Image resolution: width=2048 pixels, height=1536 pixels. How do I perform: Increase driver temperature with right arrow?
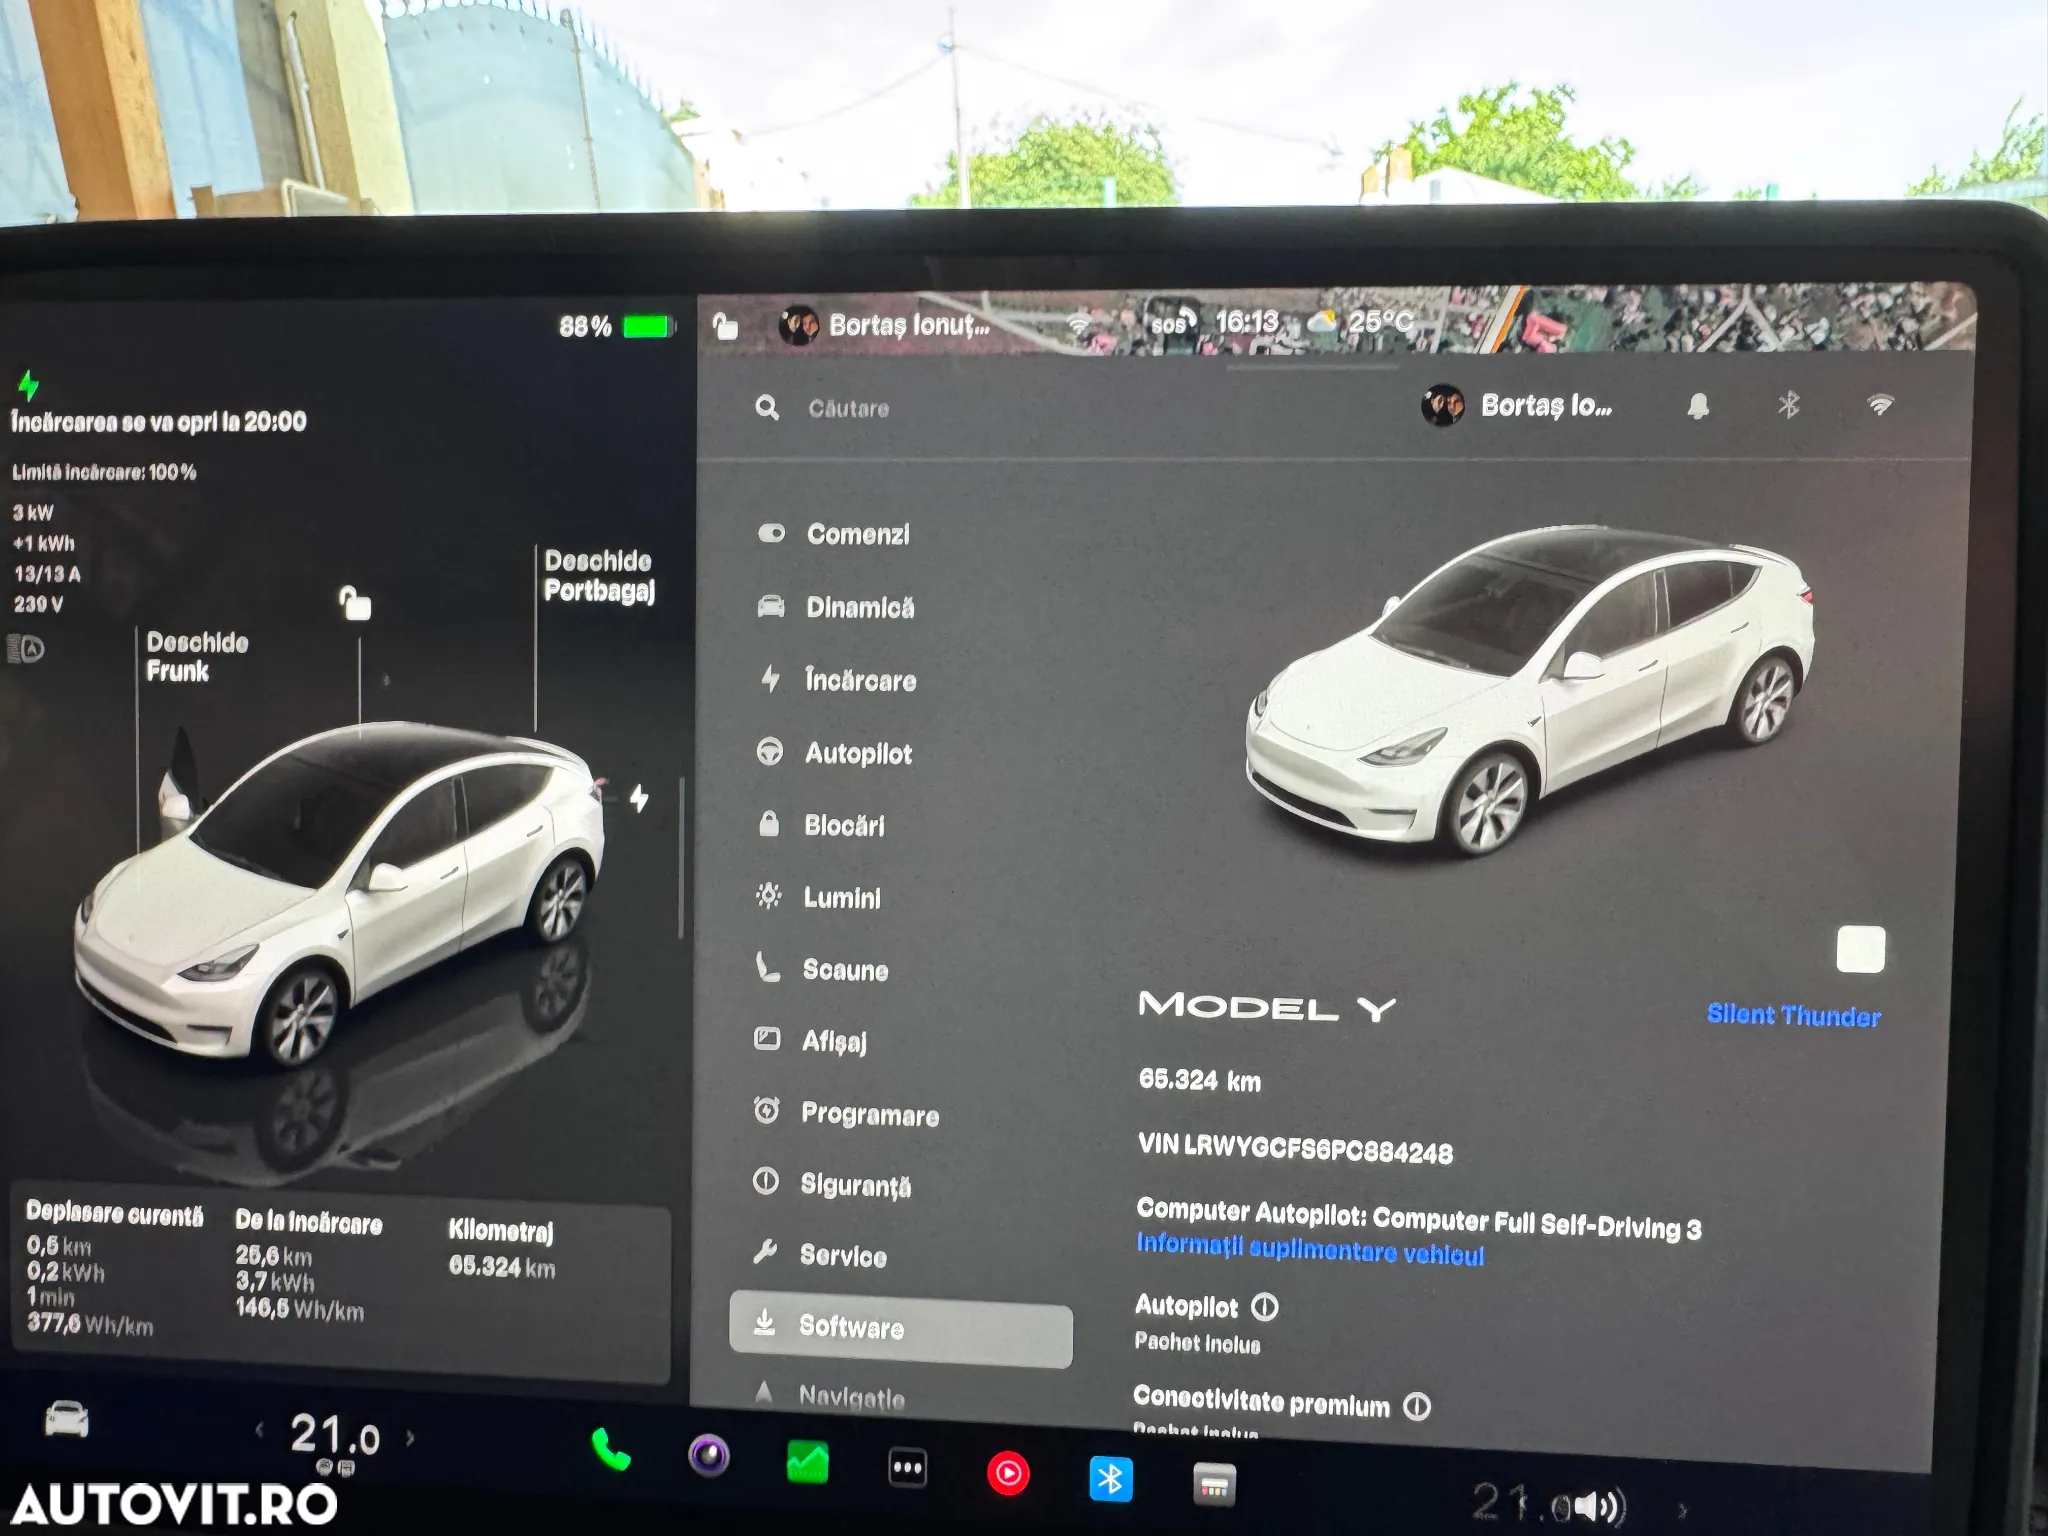click(x=410, y=1438)
